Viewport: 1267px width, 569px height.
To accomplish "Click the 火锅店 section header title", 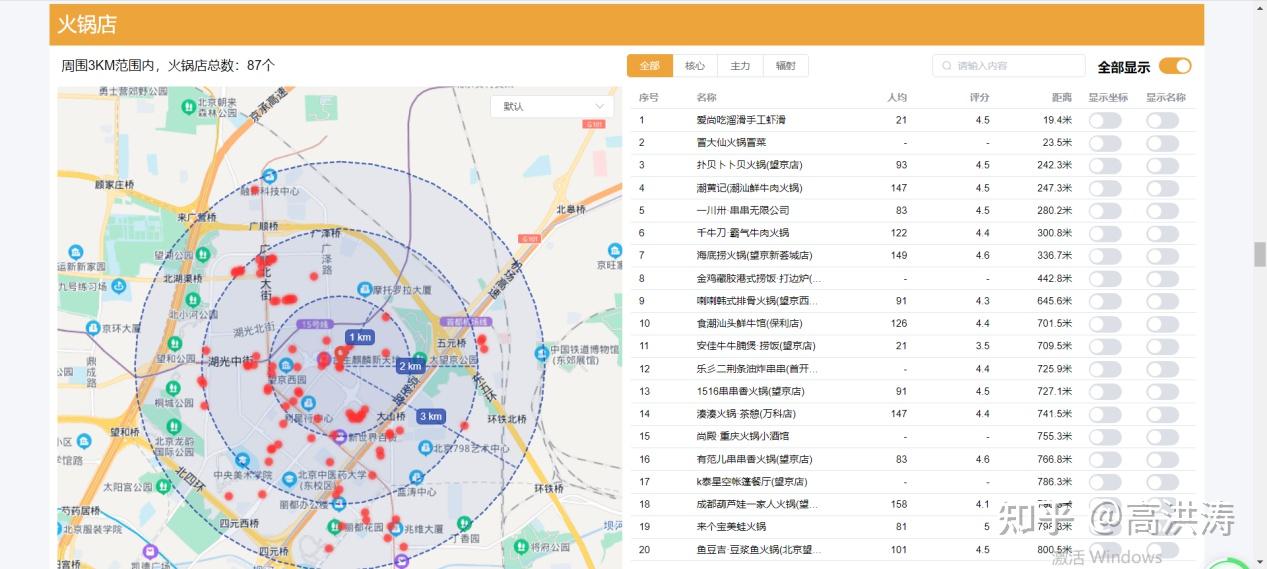I will tap(87, 25).
